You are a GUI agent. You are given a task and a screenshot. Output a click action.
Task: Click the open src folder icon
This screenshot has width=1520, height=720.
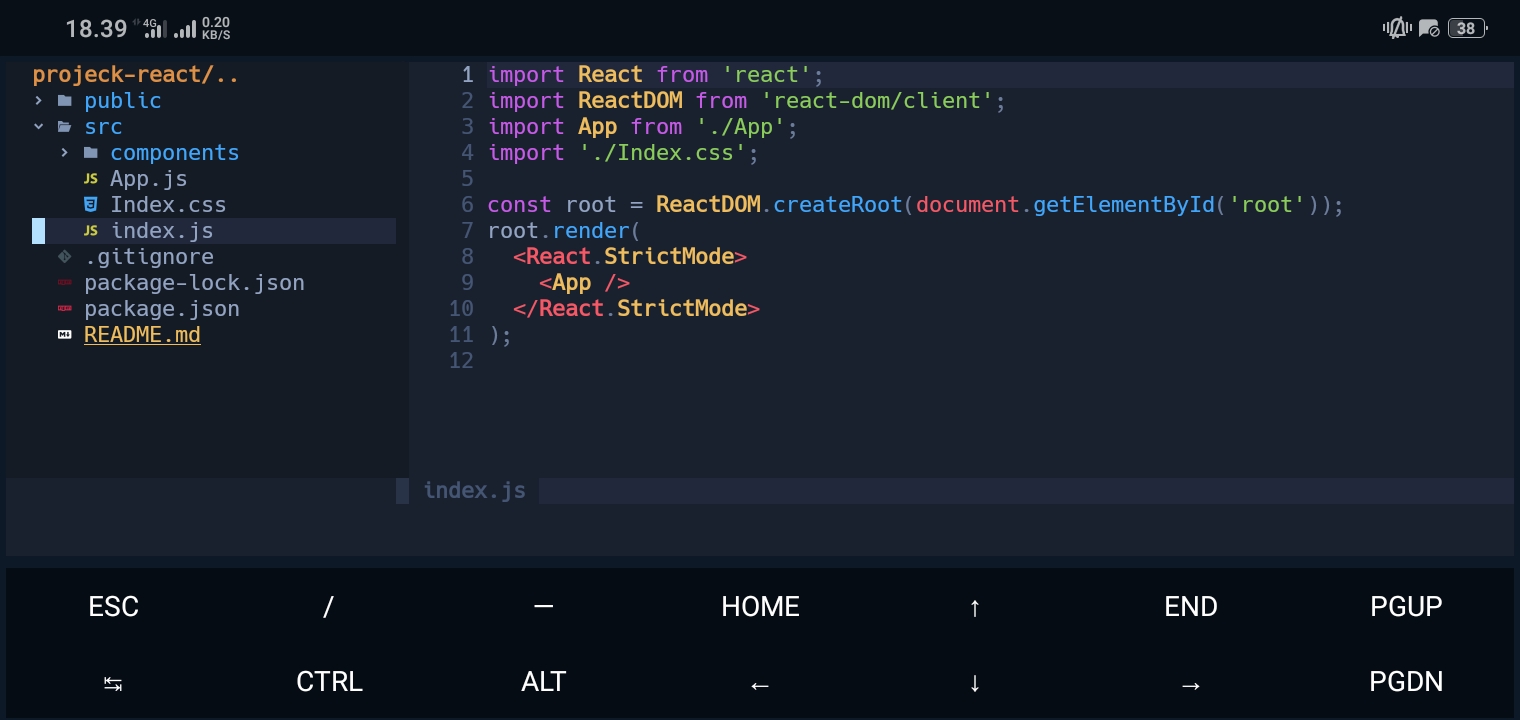point(65,127)
